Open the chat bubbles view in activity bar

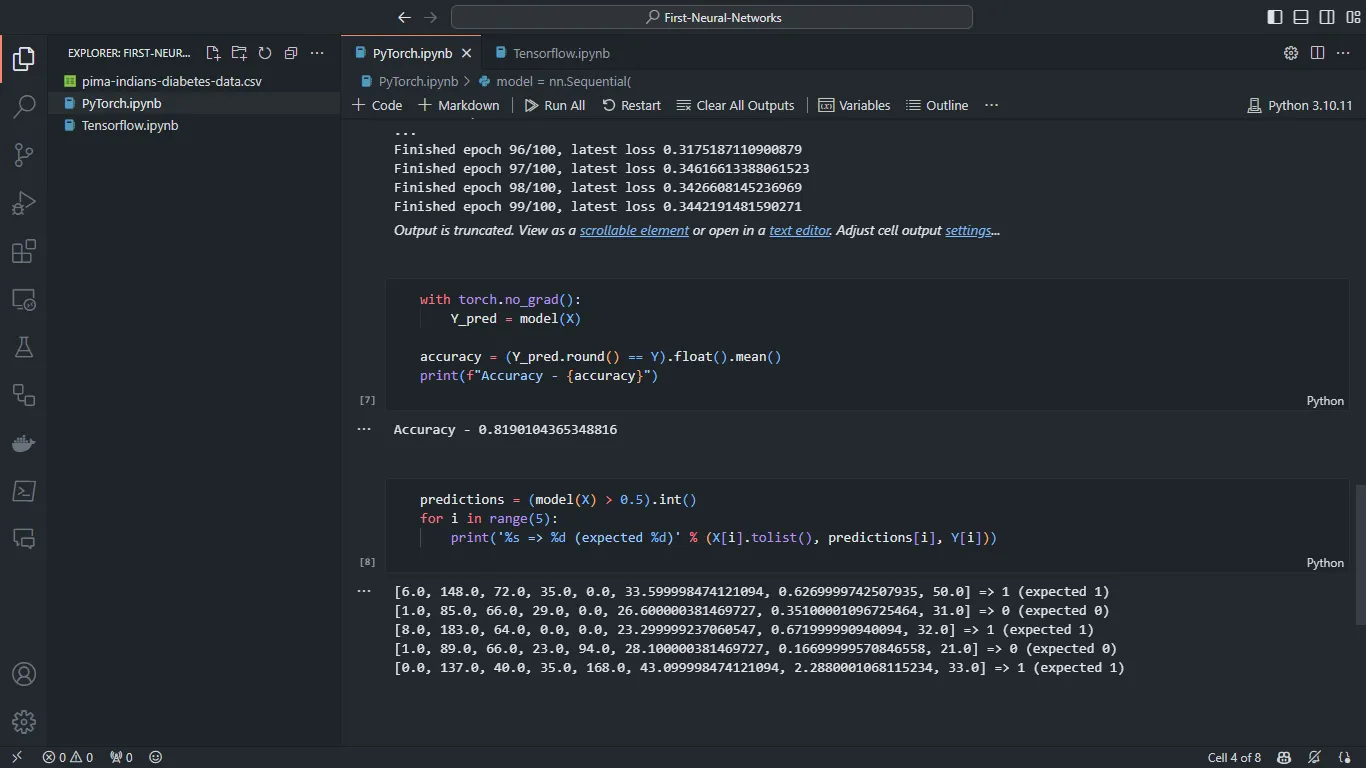[24, 539]
